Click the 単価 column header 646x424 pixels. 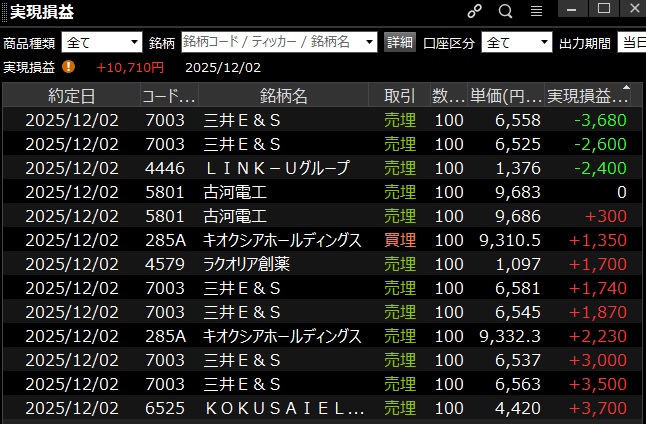(505, 96)
